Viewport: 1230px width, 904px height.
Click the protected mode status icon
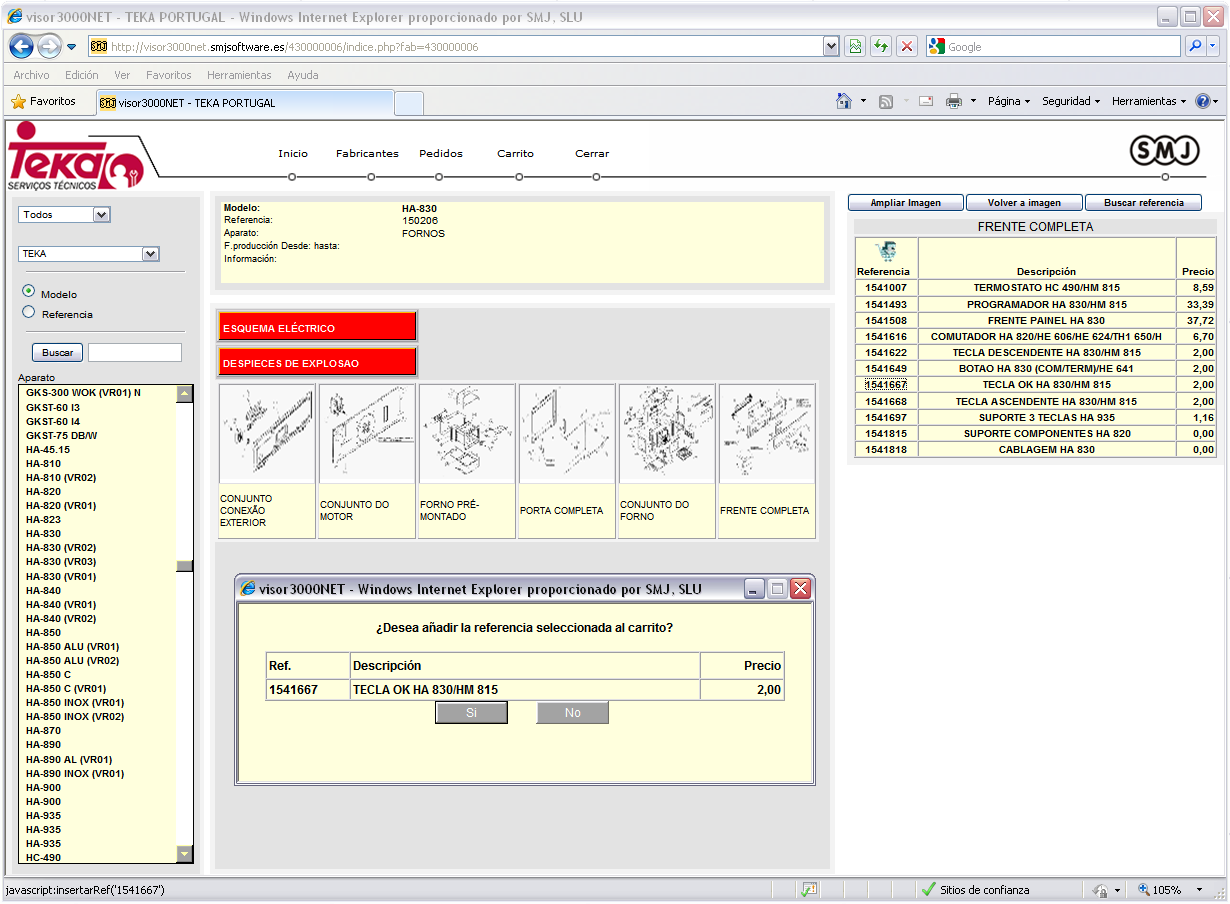(x=1100, y=890)
